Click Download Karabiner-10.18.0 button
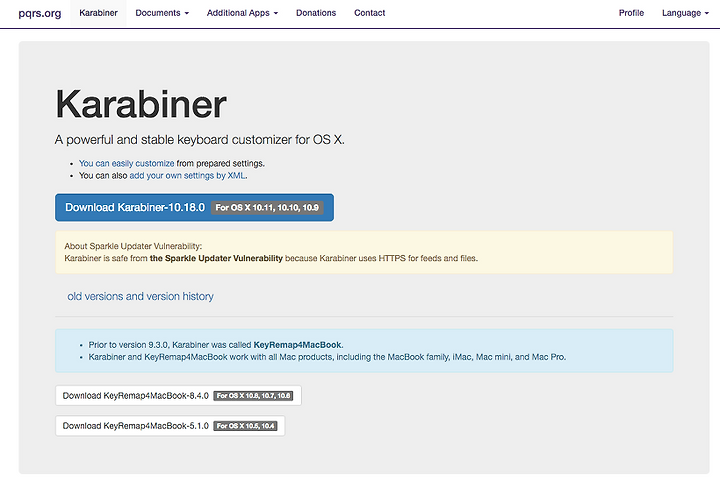This screenshot has width=720, height=482. point(194,207)
